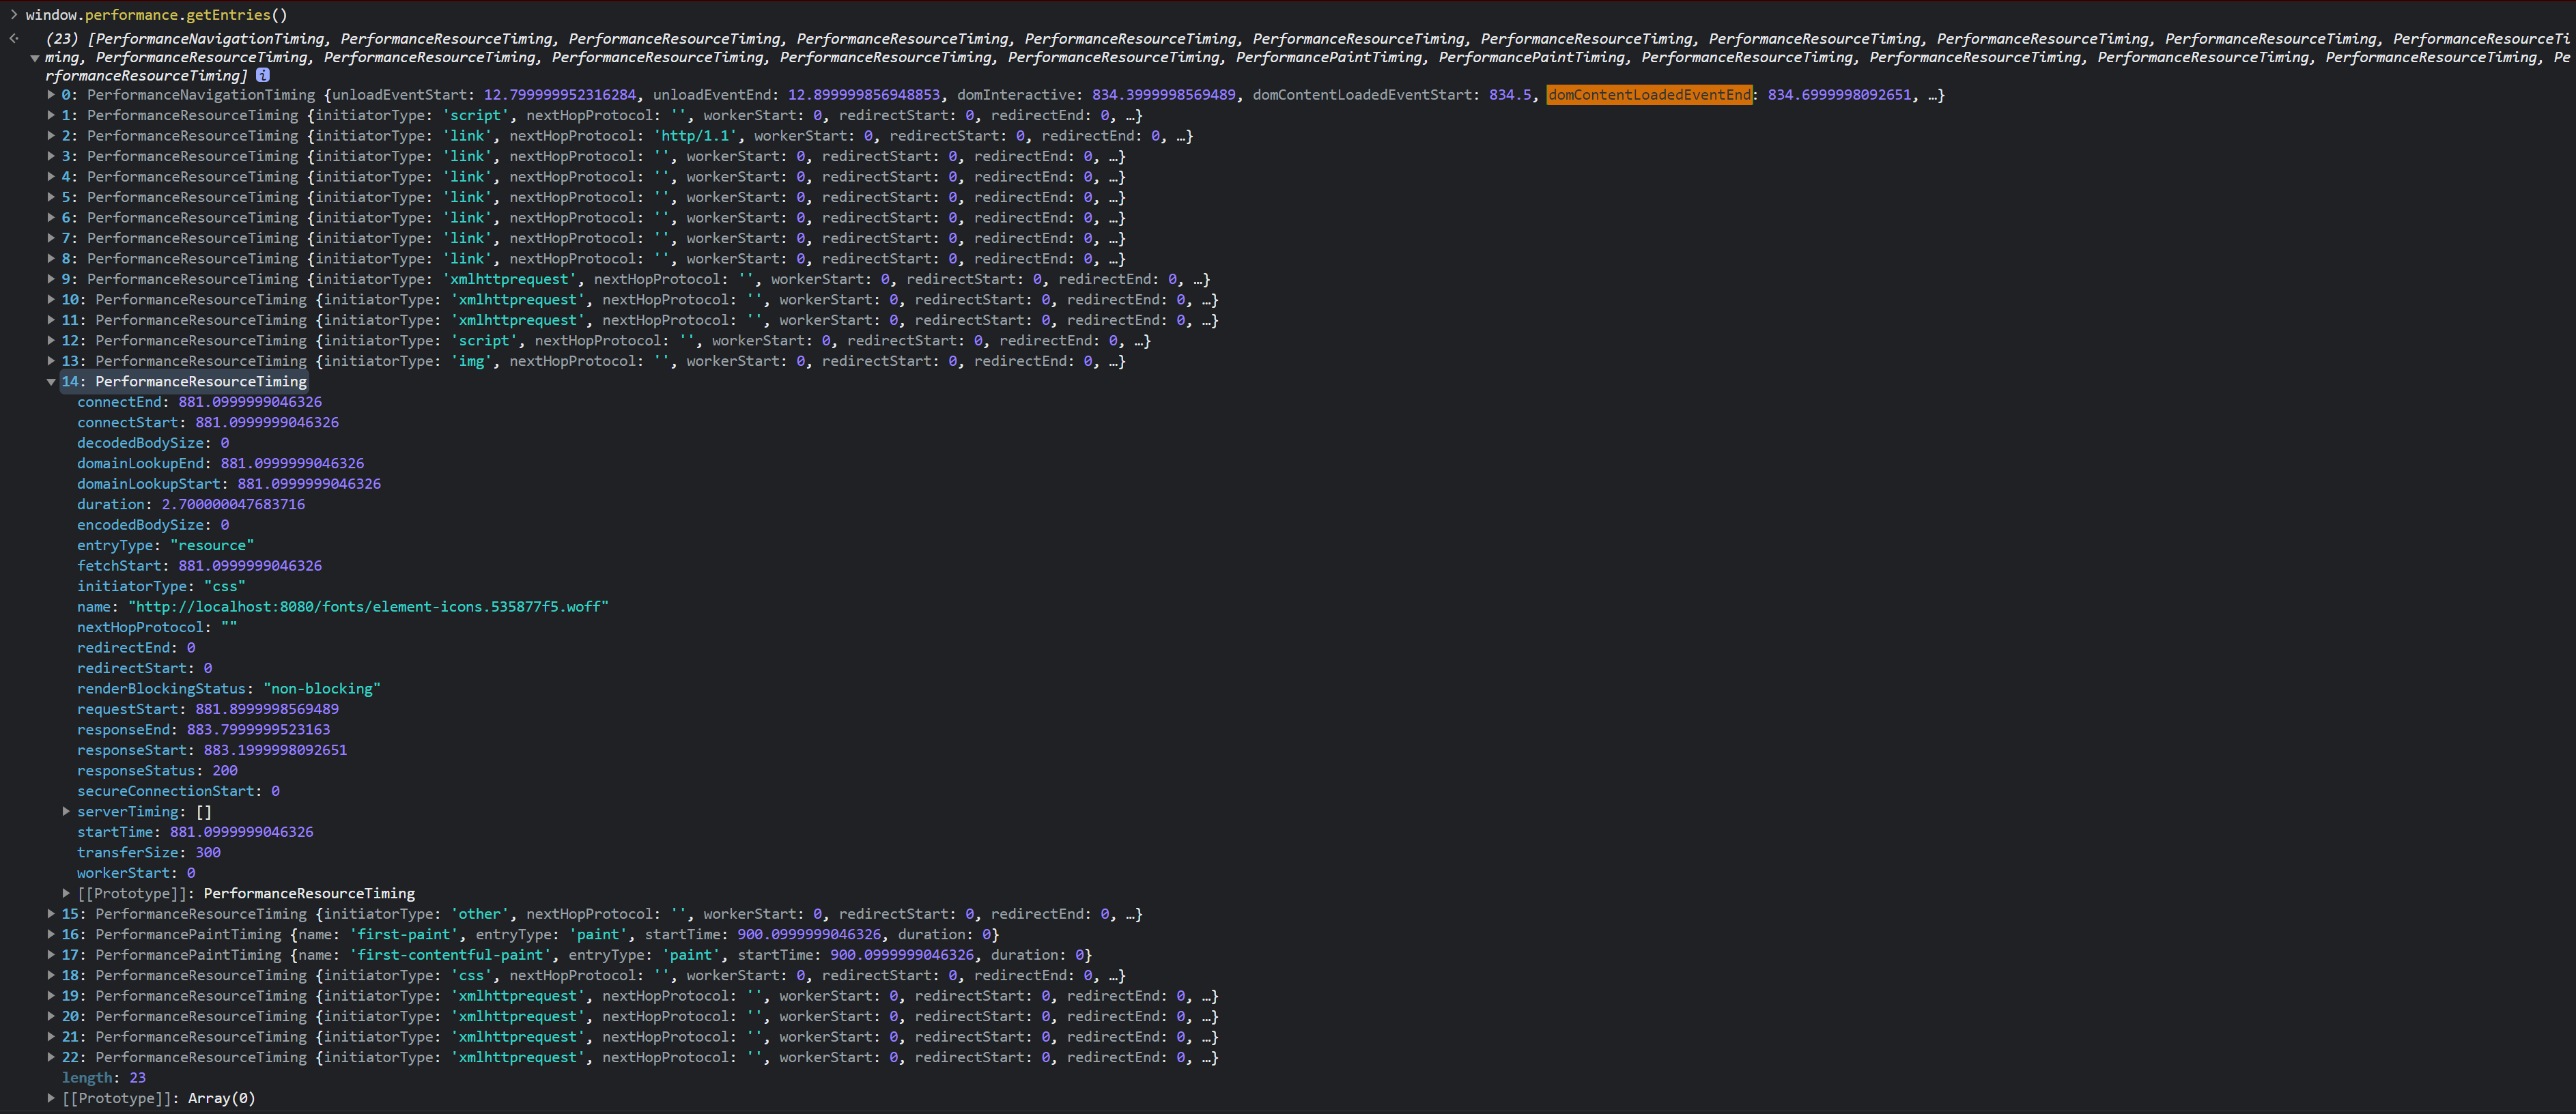Click the length: 23 row

pyautogui.click(x=104, y=1078)
